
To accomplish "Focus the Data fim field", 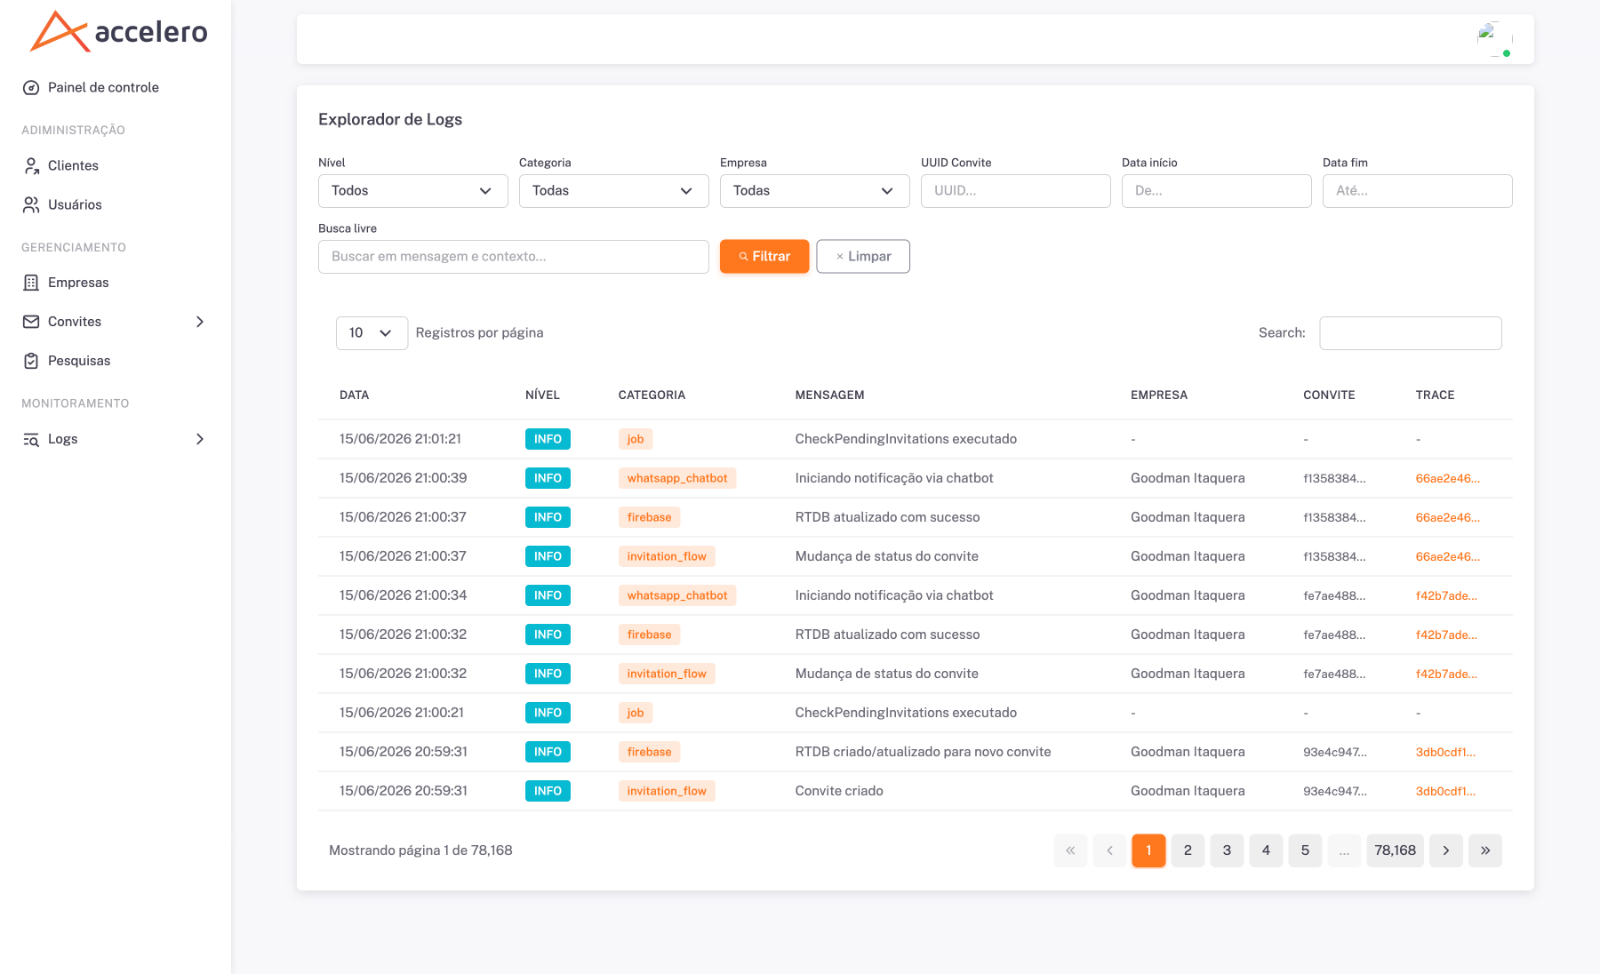I will [1418, 191].
